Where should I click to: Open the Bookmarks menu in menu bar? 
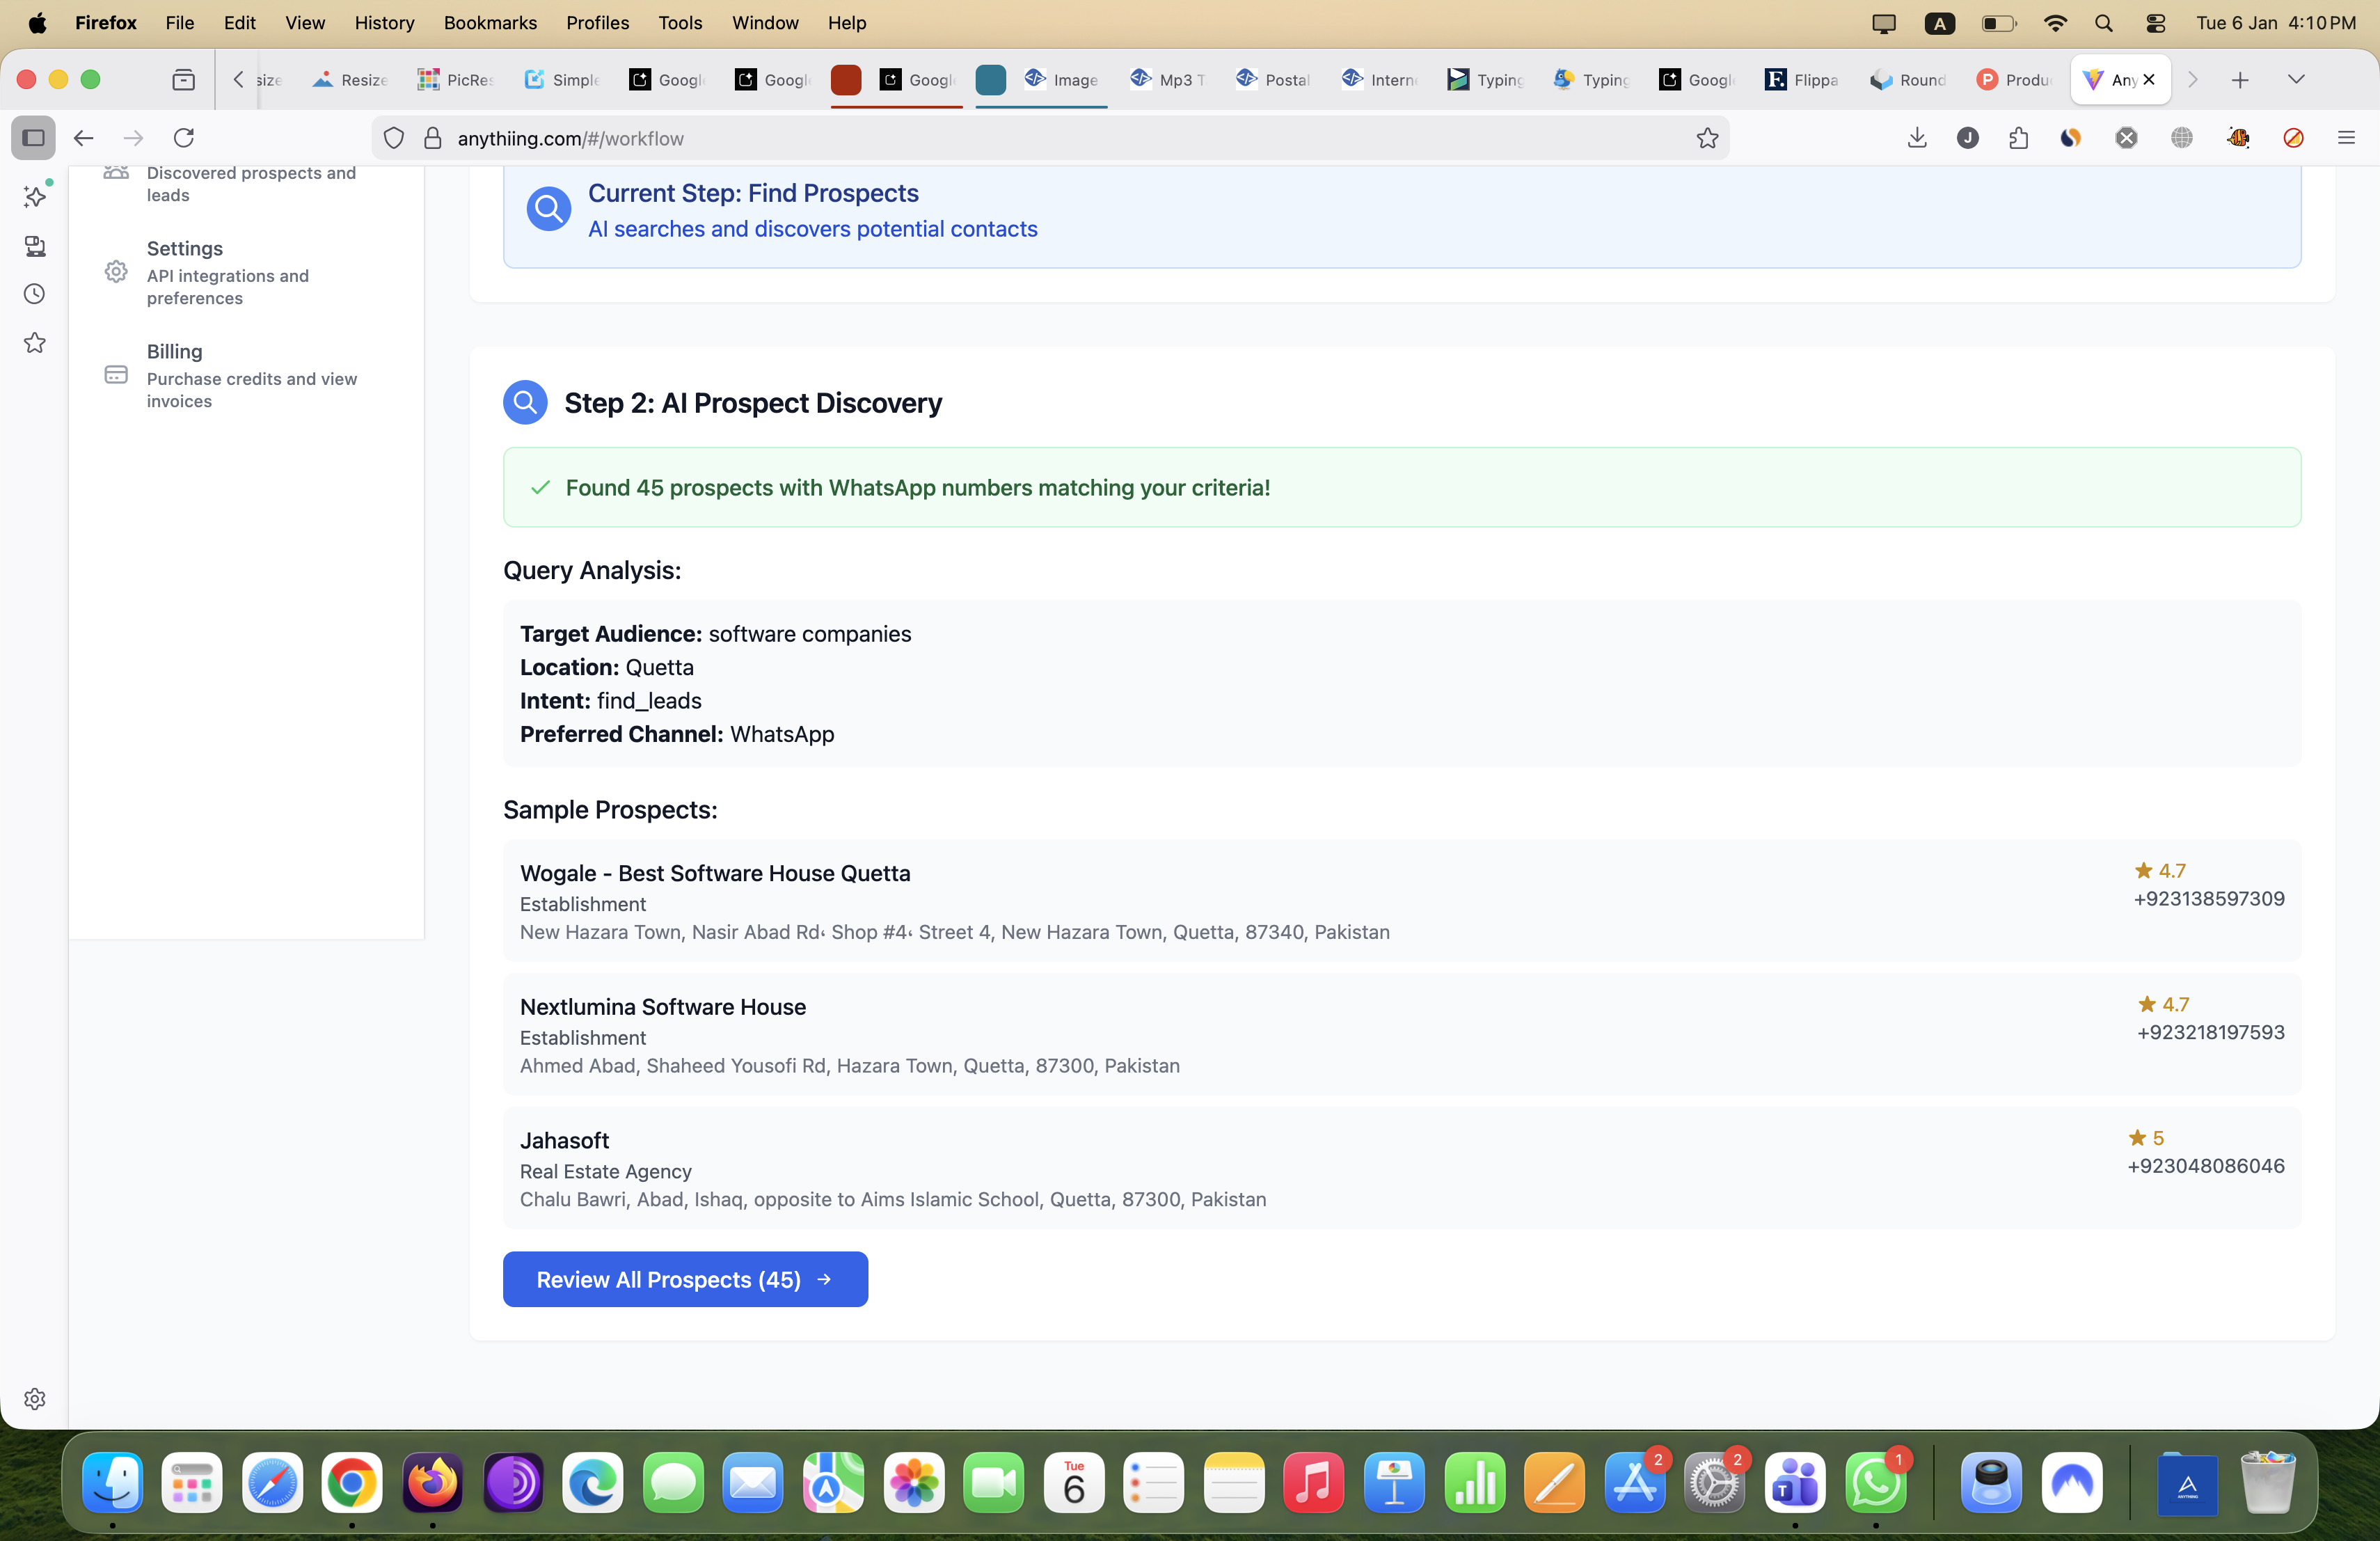(x=490, y=23)
